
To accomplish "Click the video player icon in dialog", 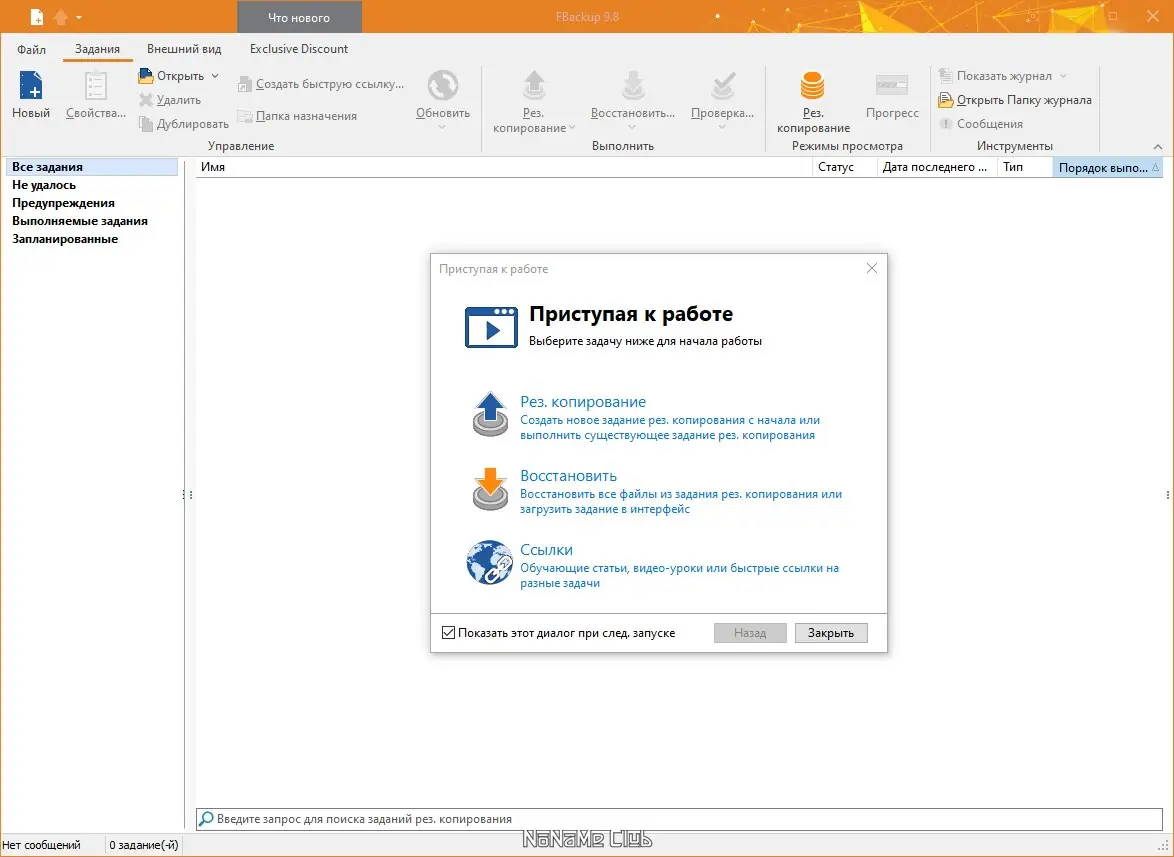I will tap(491, 327).
